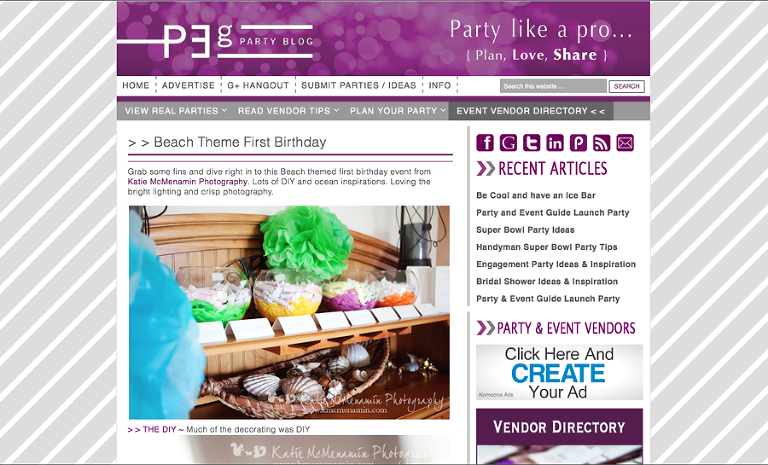Image resolution: width=768 pixels, height=465 pixels.
Task: Subscribe via the RSS feed icon
Action: tap(601, 143)
